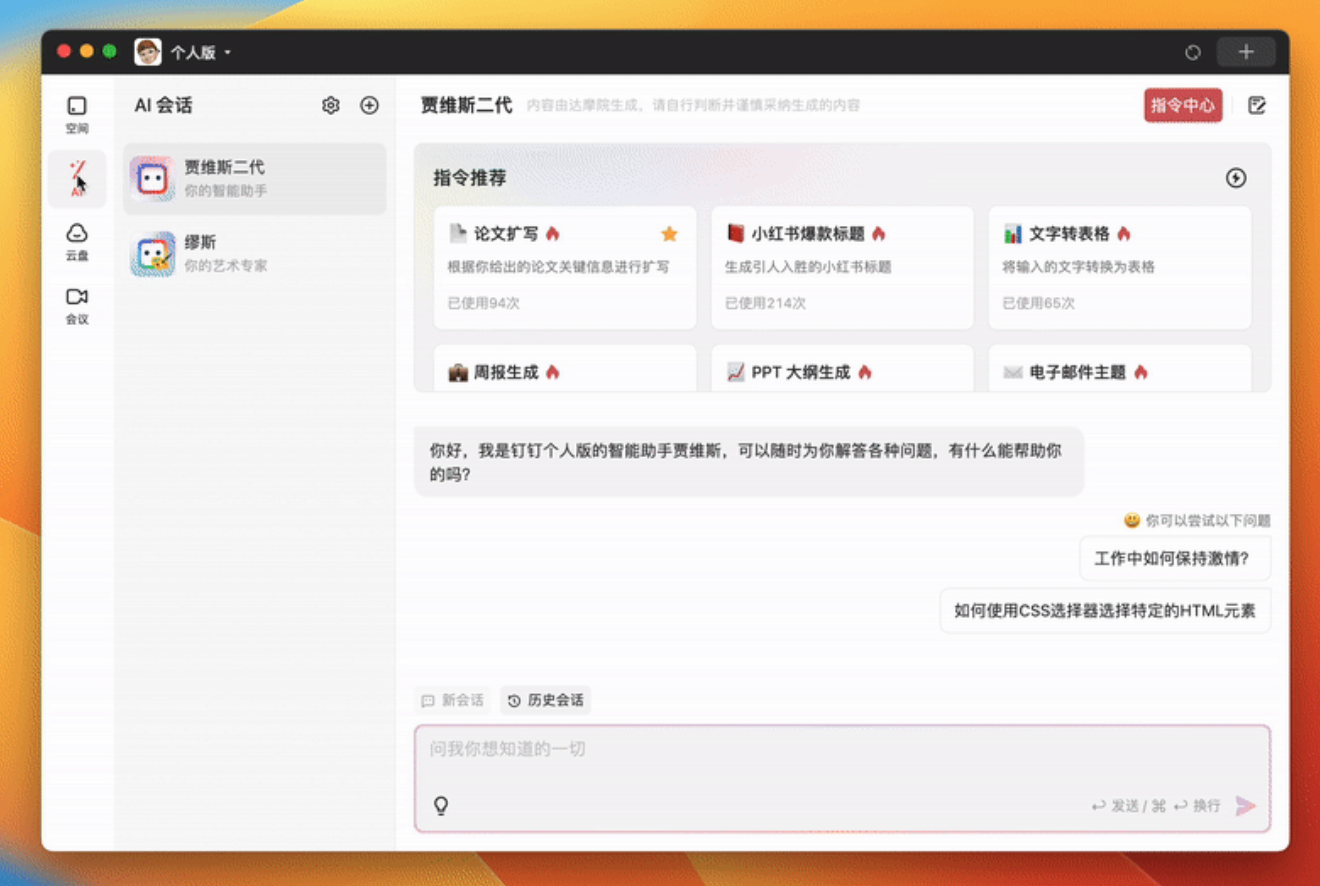Screen dimensions: 1320x886
Task: Open the 小红书爆款标题 command card
Action: click(x=842, y=267)
